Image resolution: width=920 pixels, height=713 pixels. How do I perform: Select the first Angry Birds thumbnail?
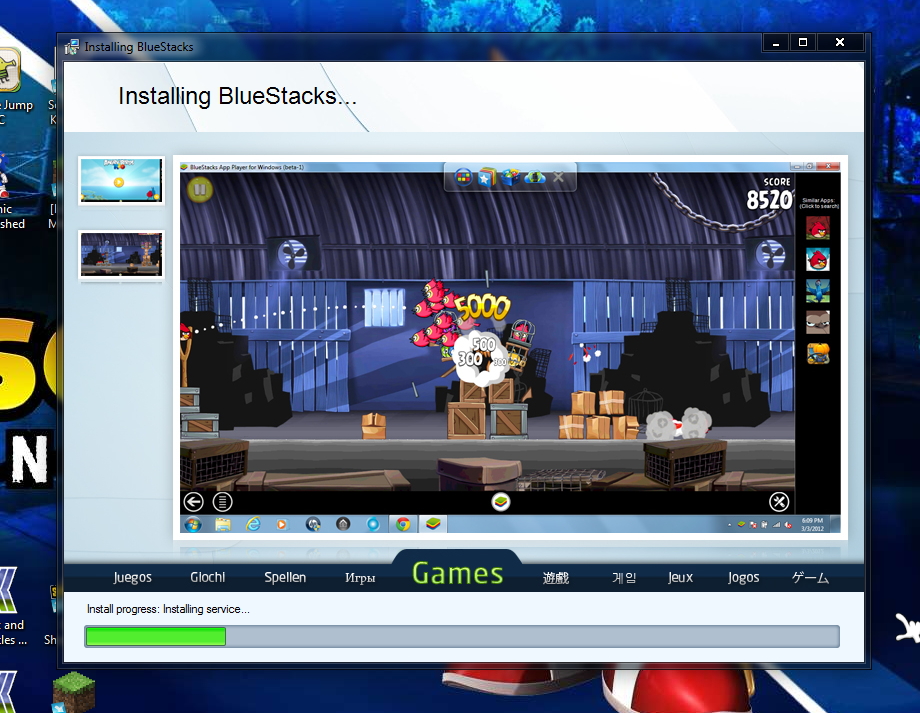(x=121, y=180)
